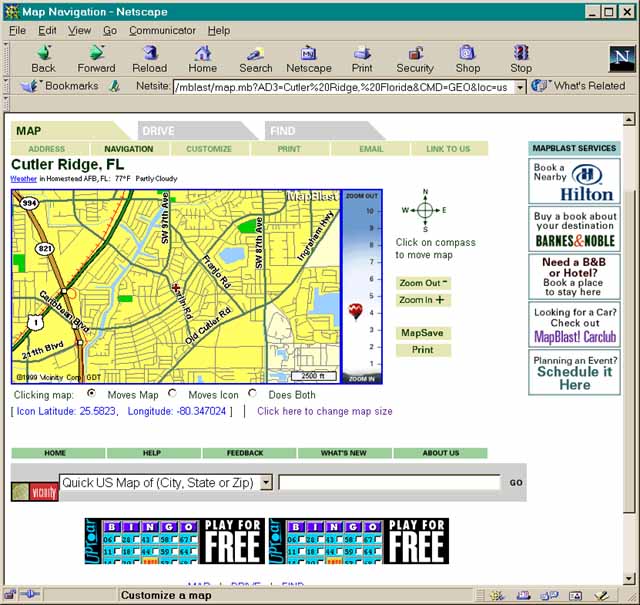Open the Communicator menu
The height and width of the screenshot is (605, 640).
click(x=162, y=31)
